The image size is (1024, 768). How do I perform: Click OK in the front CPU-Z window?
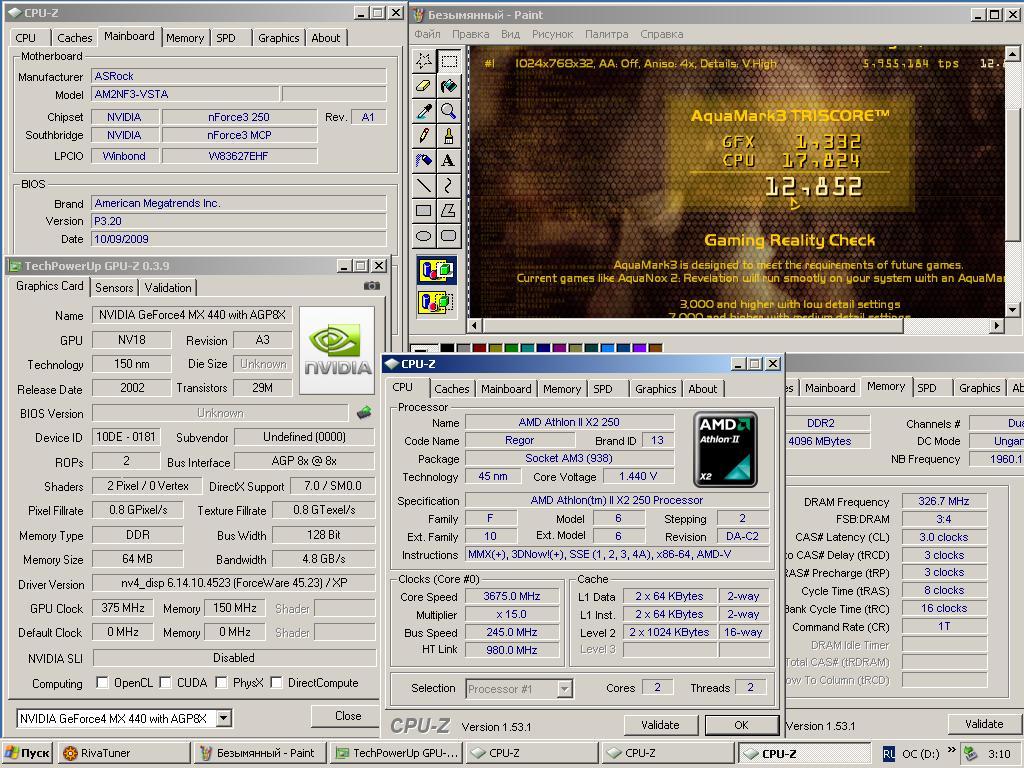[x=741, y=725]
